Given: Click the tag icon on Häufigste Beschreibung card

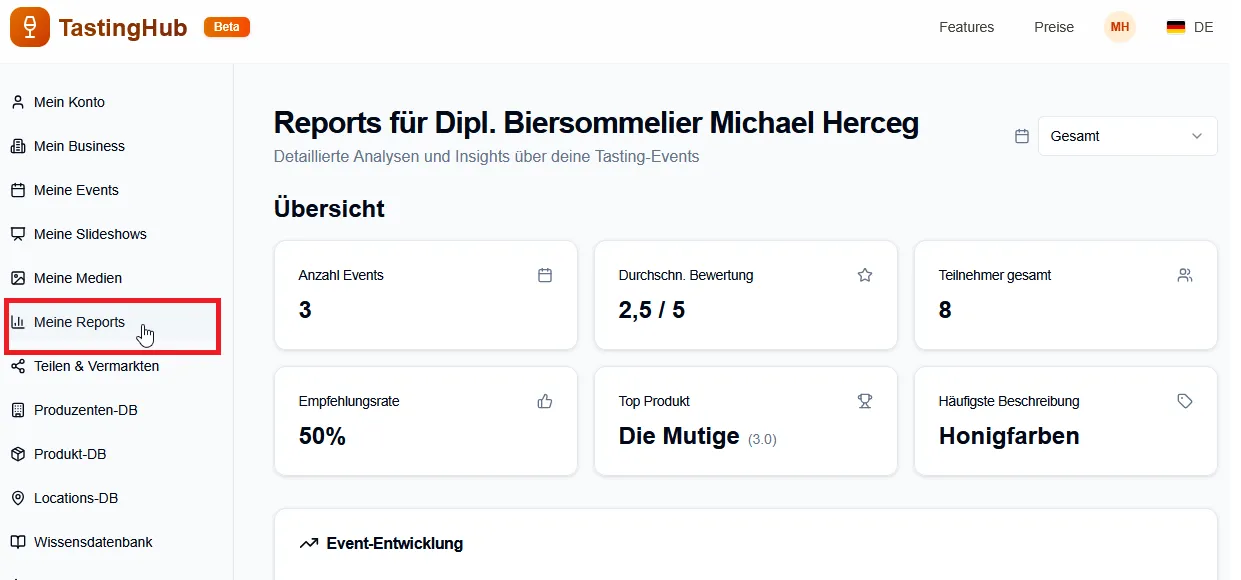Looking at the screenshot, I should 1185,400.
